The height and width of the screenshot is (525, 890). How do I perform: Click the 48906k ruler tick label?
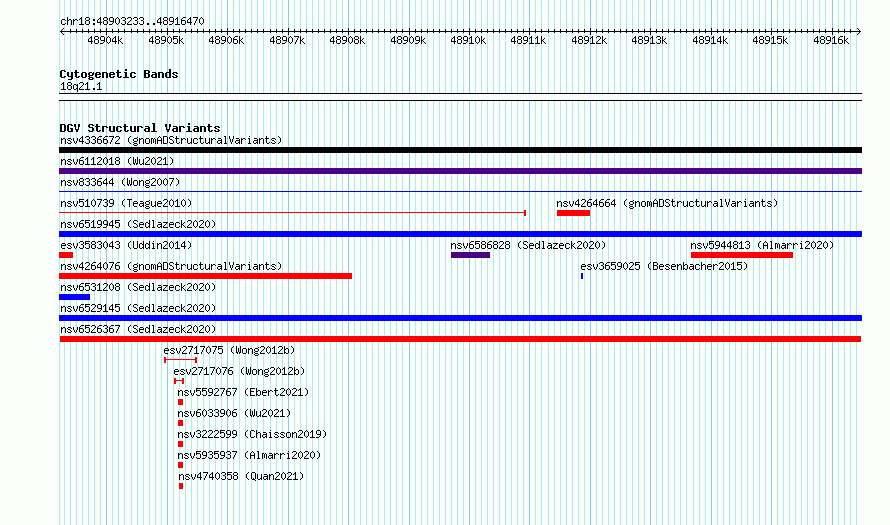pos(226,40)
